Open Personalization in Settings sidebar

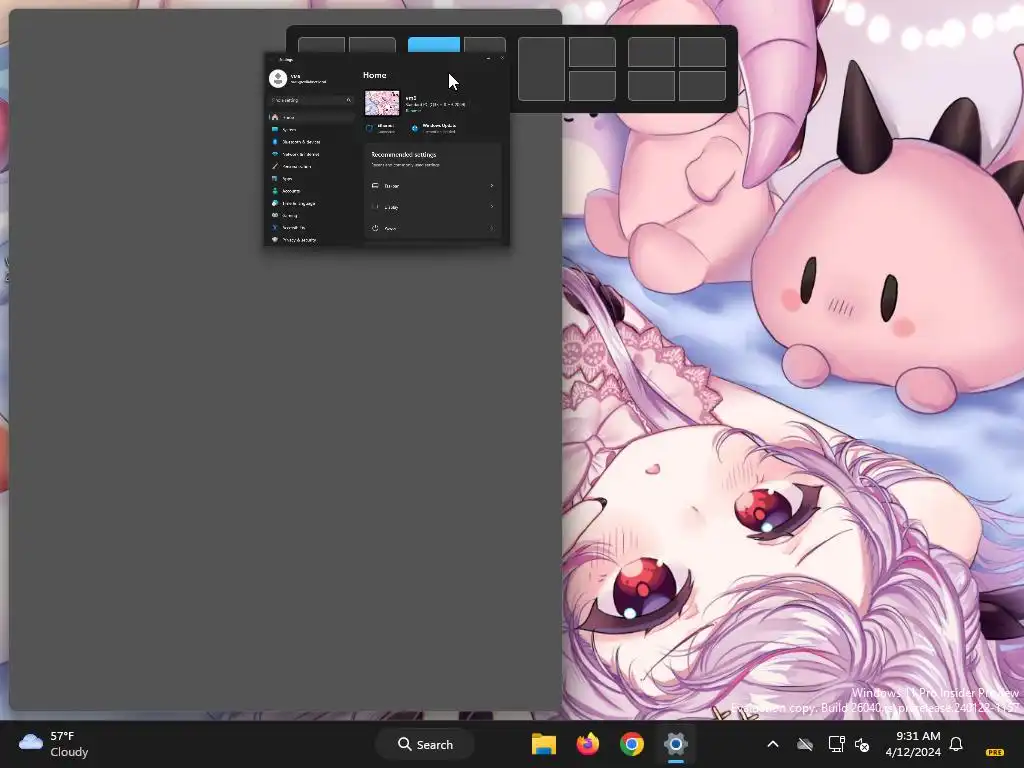[311, 167]
